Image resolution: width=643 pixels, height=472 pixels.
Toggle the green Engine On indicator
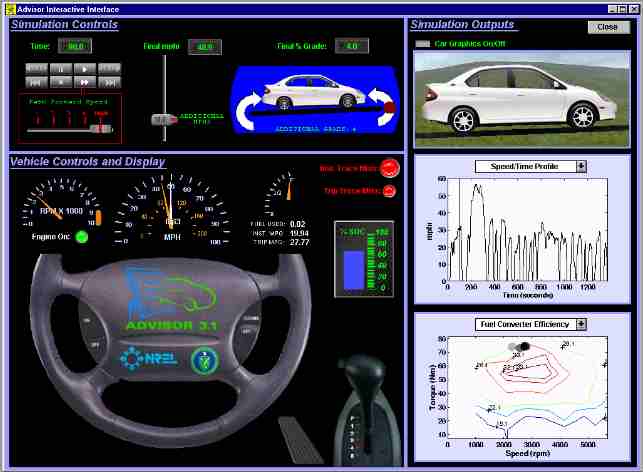pyautogui.click(x=82, y=237)
